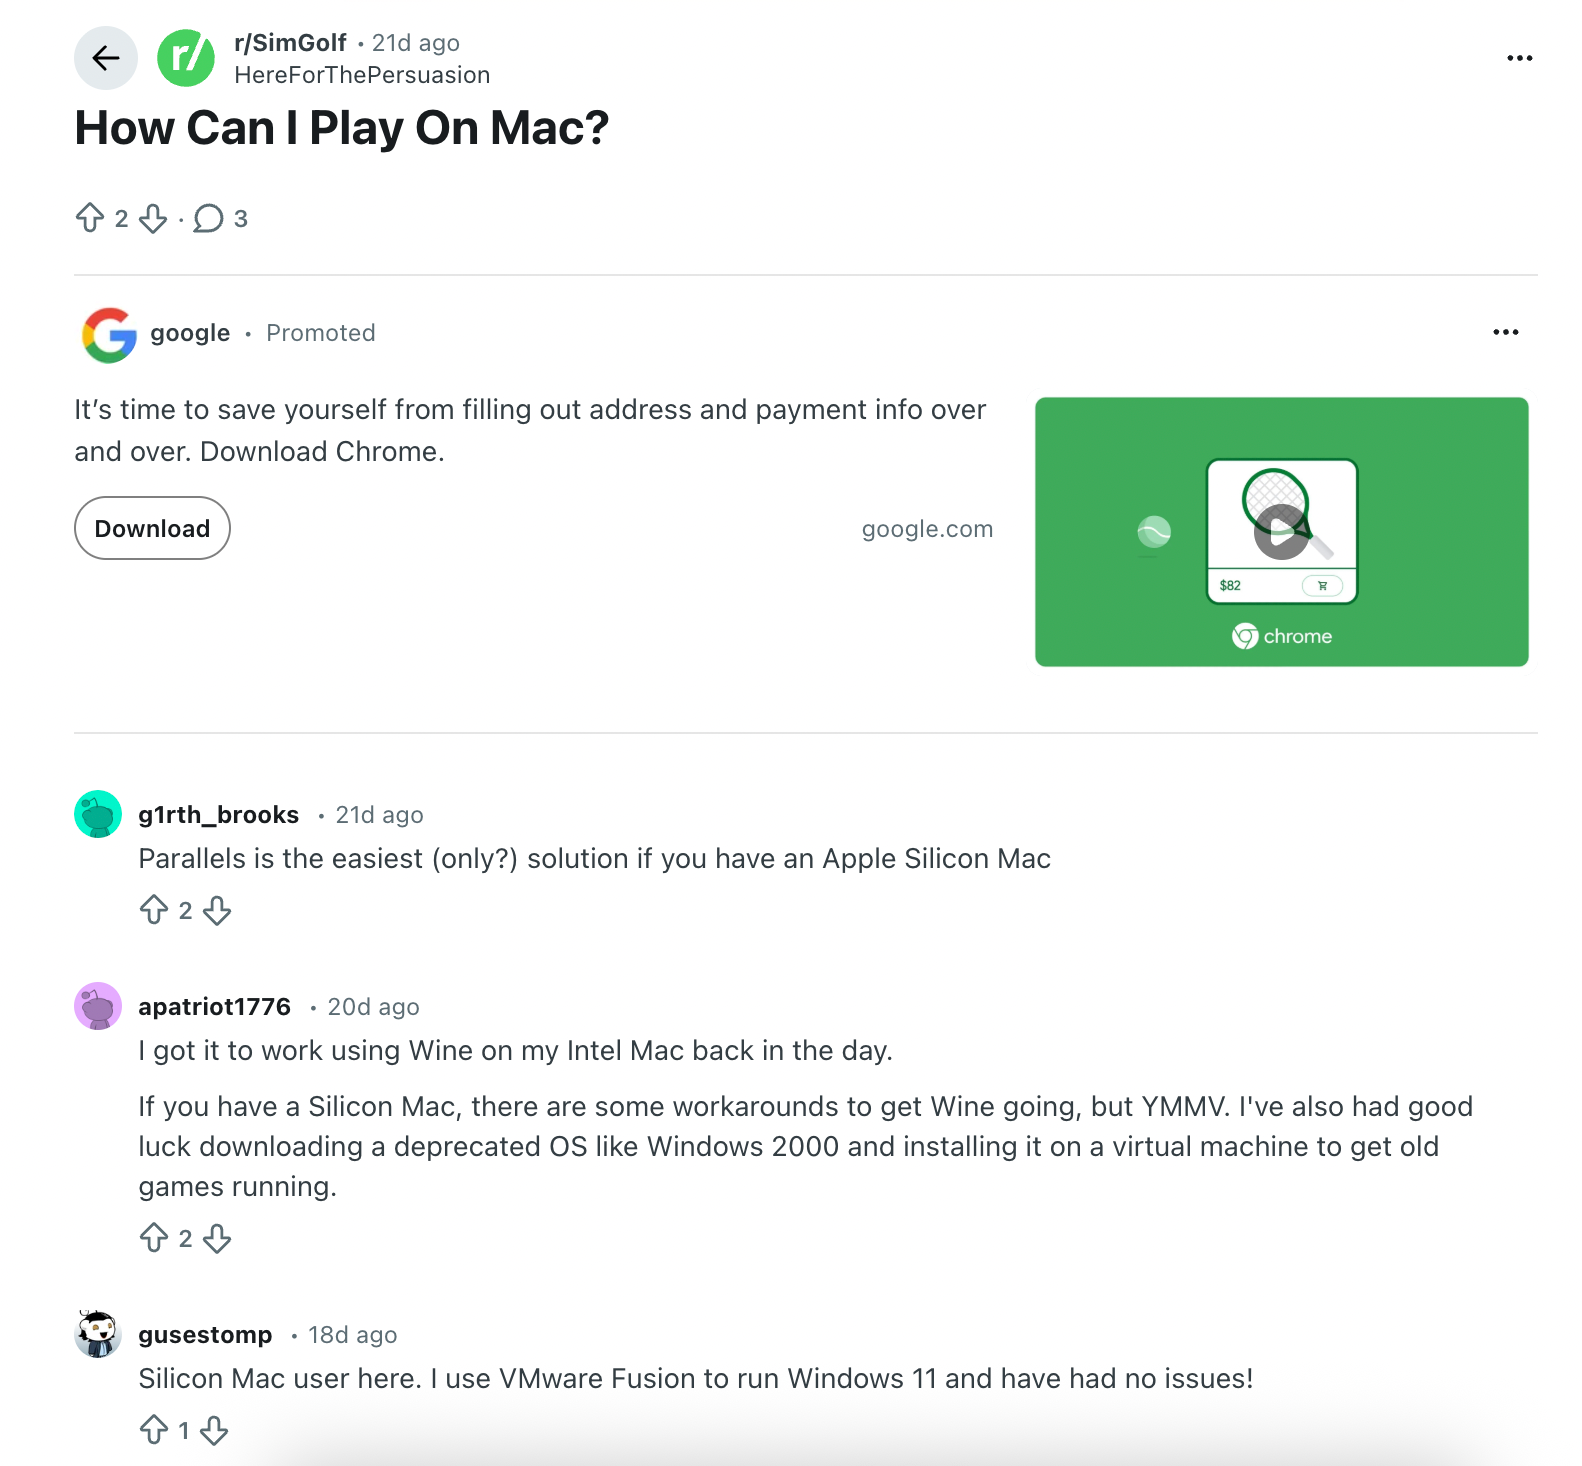Downvote apatriot1776's comment
This screenshot has width=1582, height=1466.
click(217, 1238)
